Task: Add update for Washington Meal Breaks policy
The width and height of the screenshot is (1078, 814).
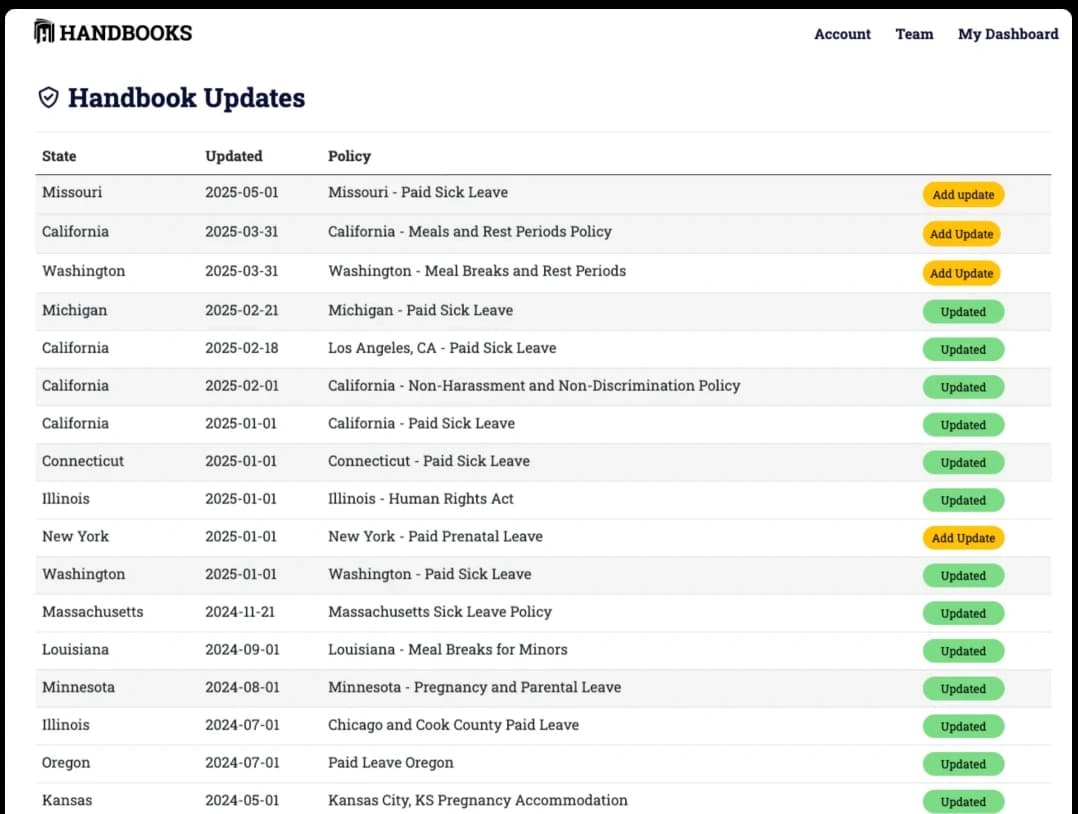Action: coord(961,273)
